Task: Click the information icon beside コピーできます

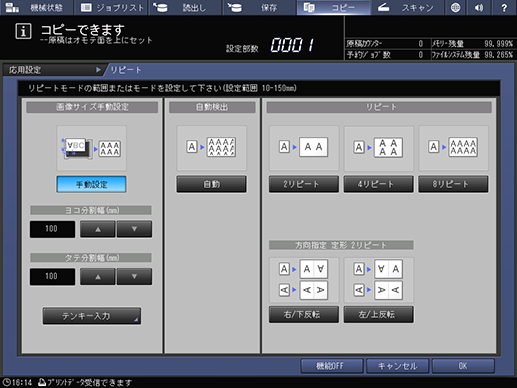Action: click(x=23, y=32)
